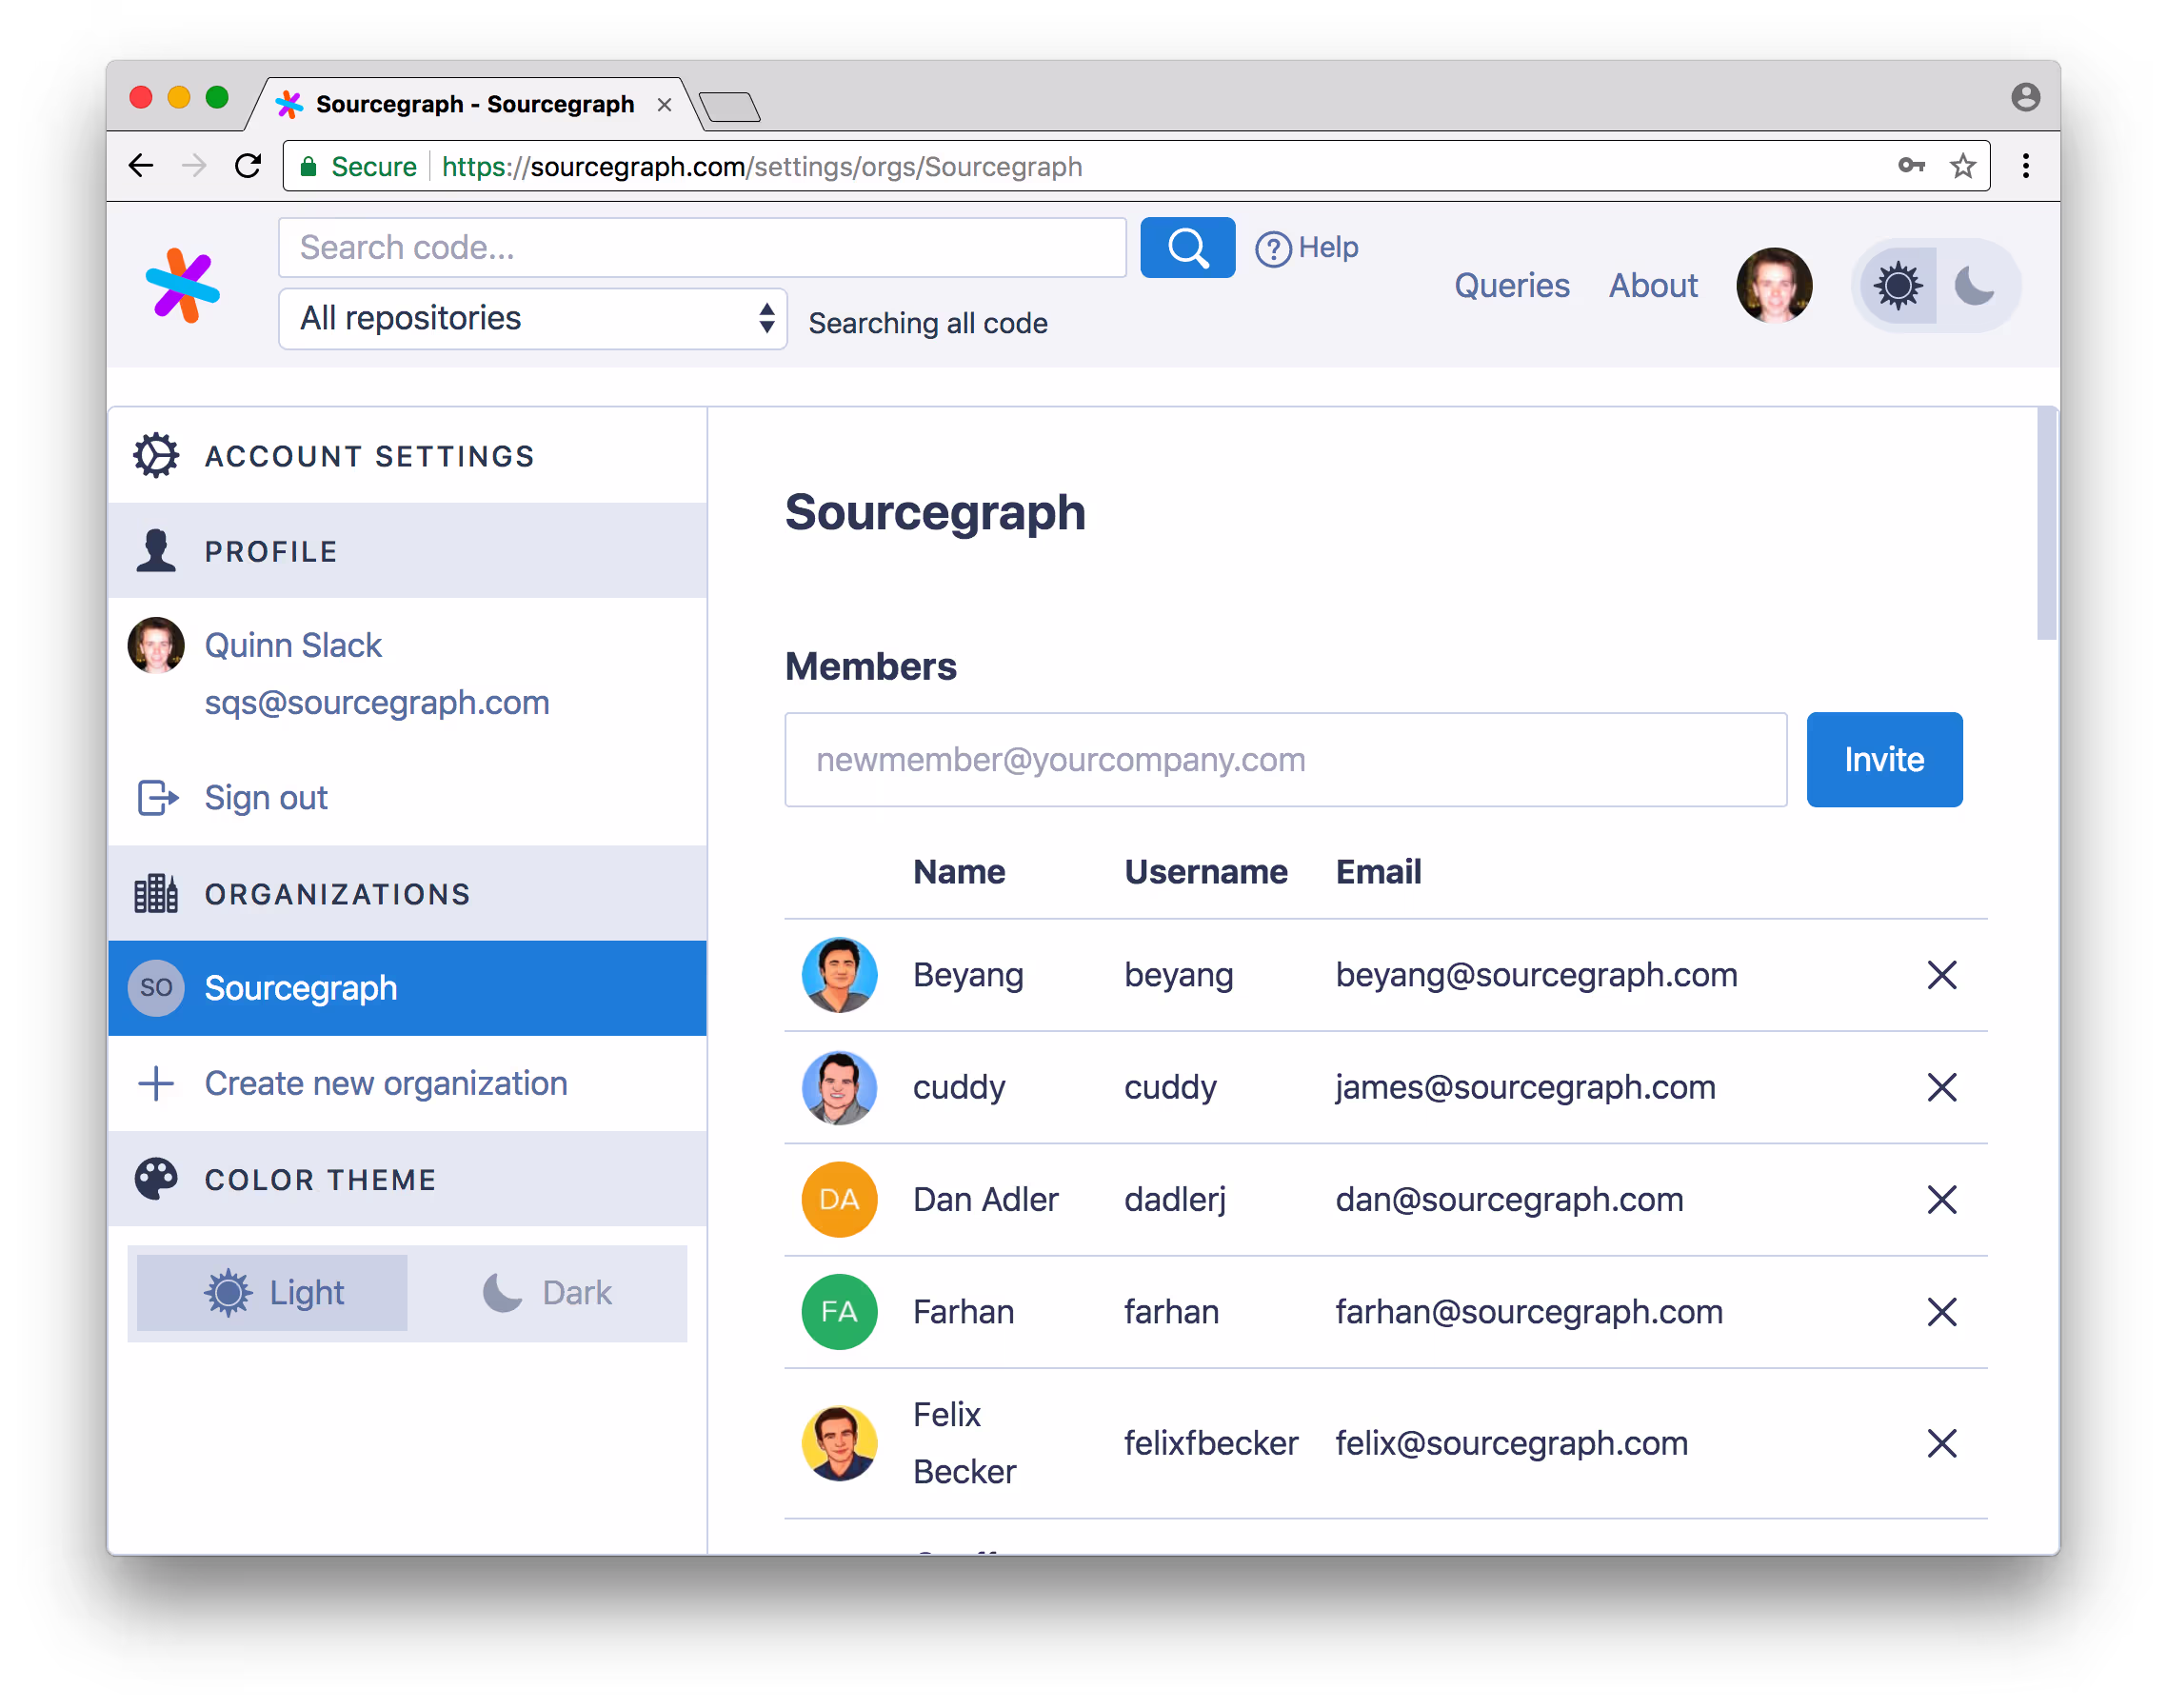Remove member Farhan with the X icon
The image size is (2167, 1708).
pyautogui.click(x=1942, y=1312)
